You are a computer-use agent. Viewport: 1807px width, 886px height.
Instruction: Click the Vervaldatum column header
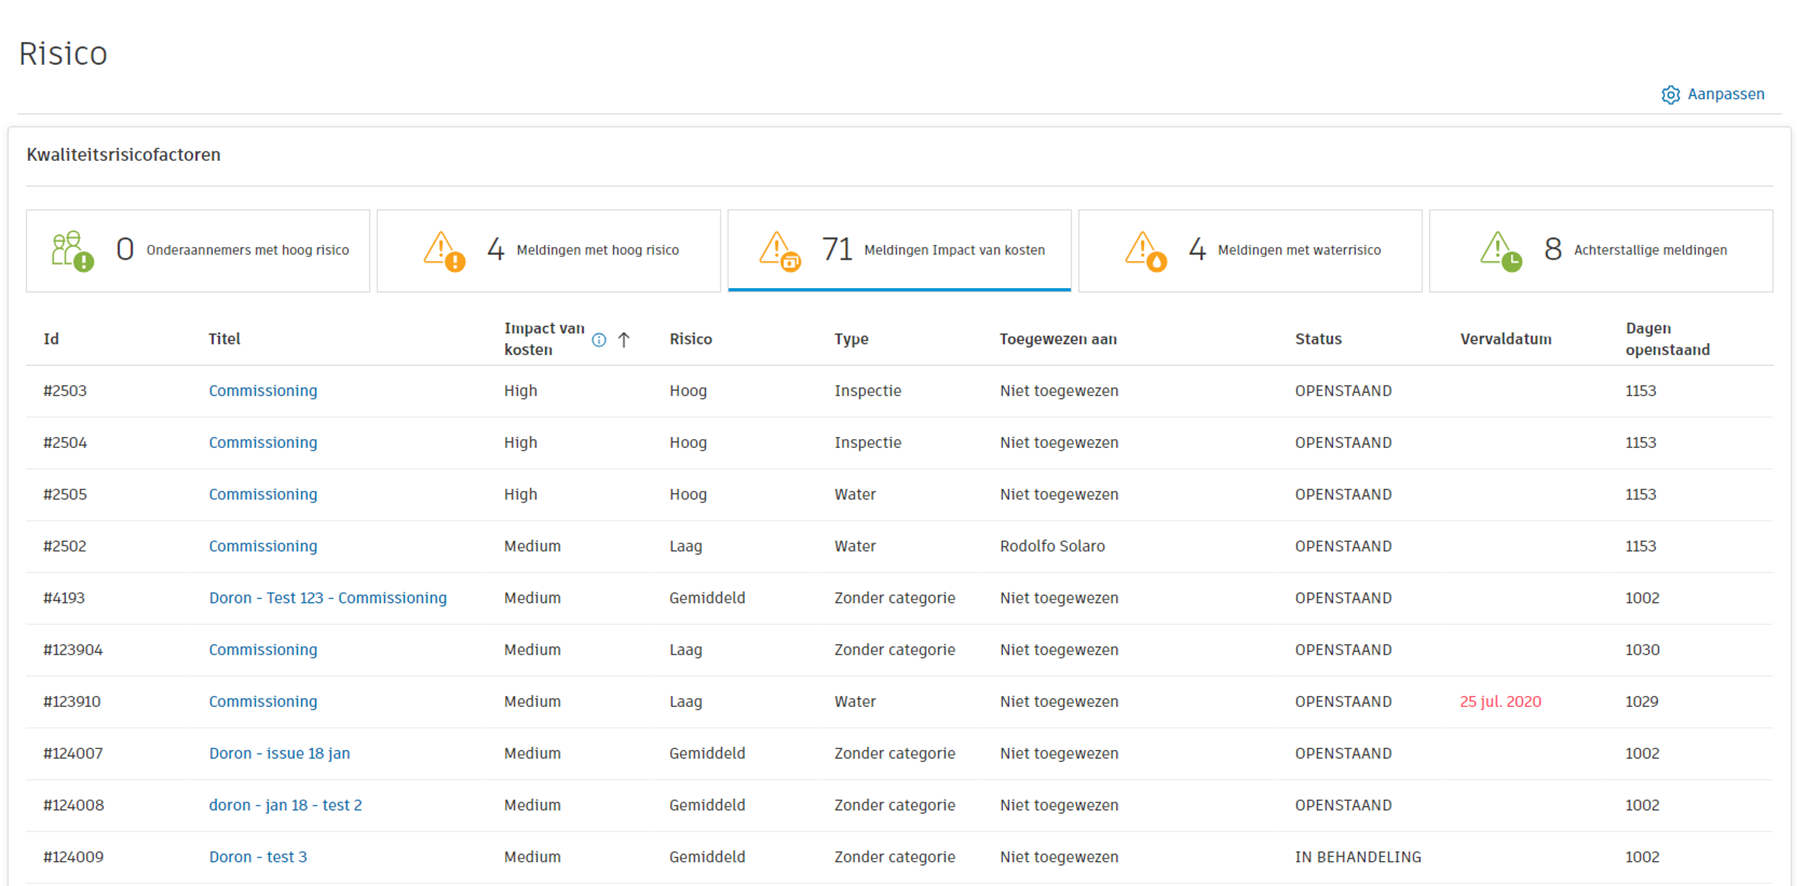pos(1505,339)
